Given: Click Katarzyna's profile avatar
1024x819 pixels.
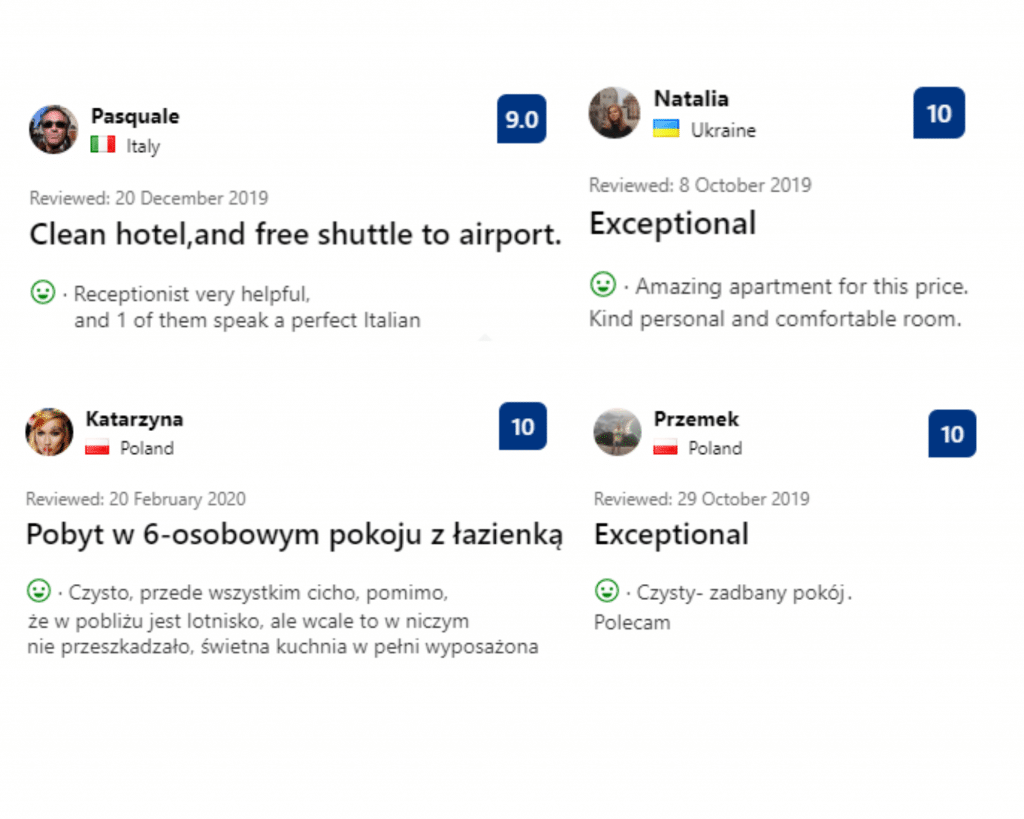Looking at the screenshot, I should pos(49,432).
